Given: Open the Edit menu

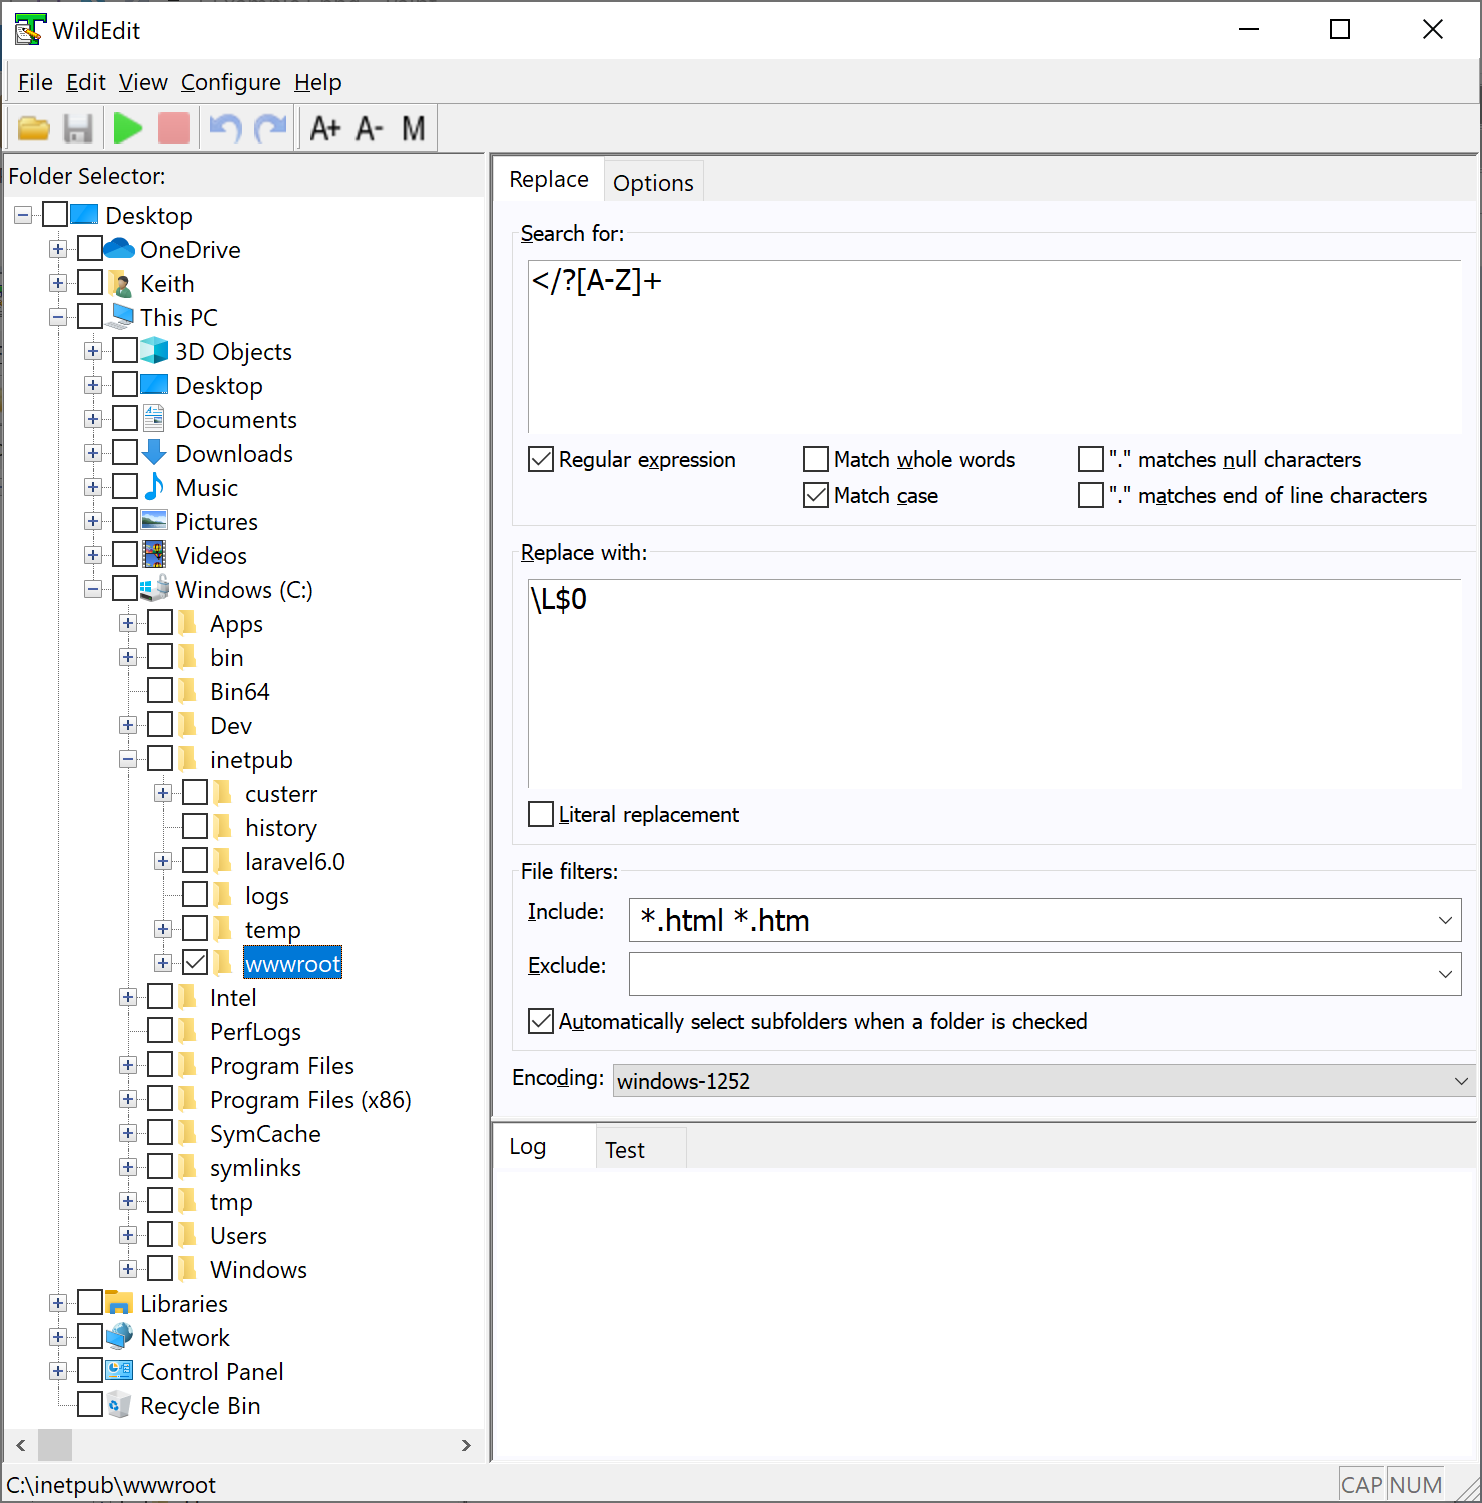Looking at the screenshot, I should point(86,82).
